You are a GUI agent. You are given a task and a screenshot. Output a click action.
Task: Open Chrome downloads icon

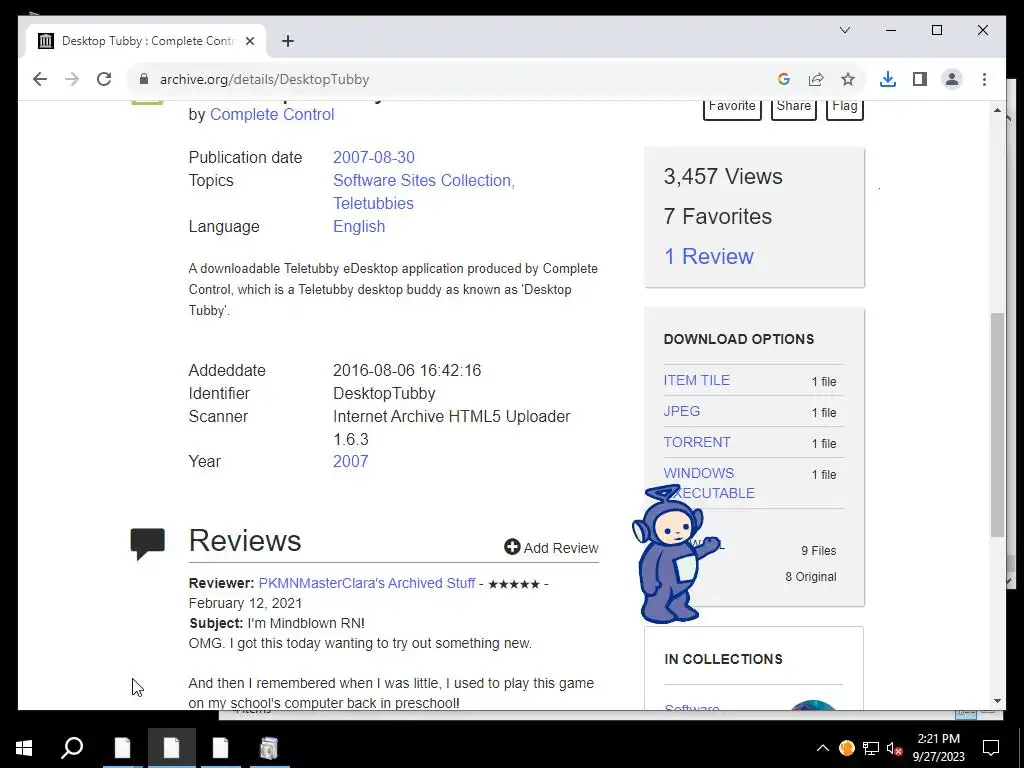[888, 79]
